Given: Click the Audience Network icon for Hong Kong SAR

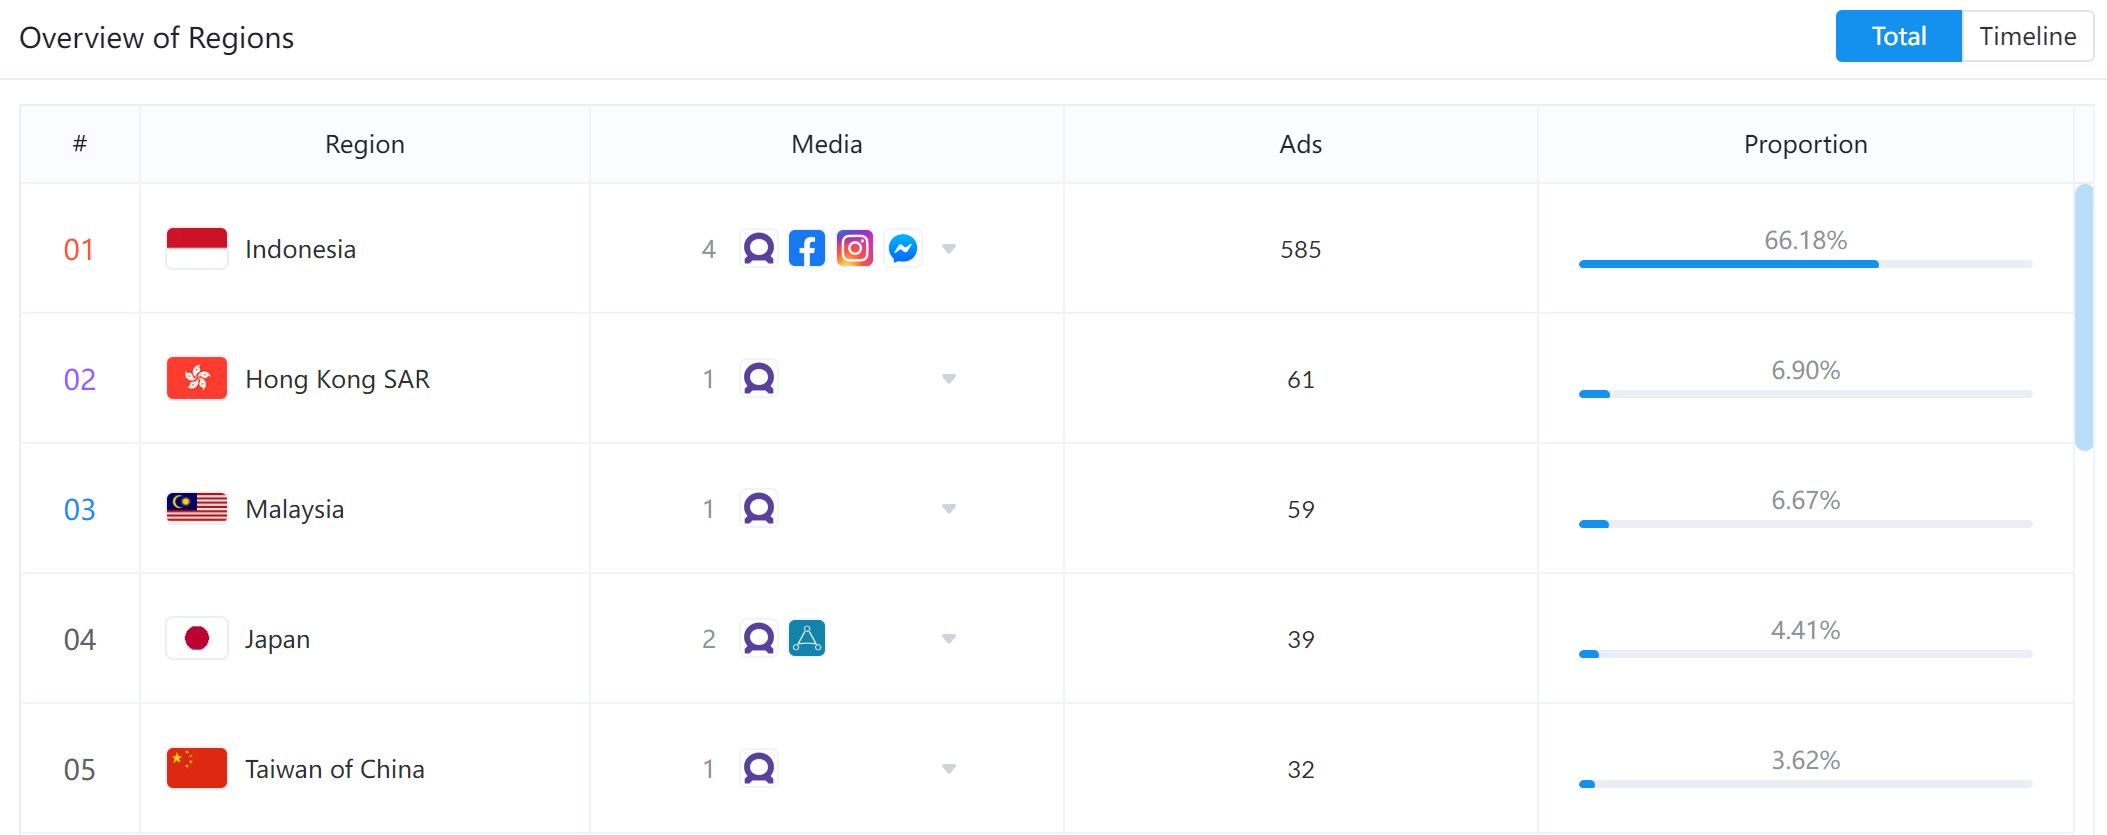Looking at the screenshot, I should point(759,378).
